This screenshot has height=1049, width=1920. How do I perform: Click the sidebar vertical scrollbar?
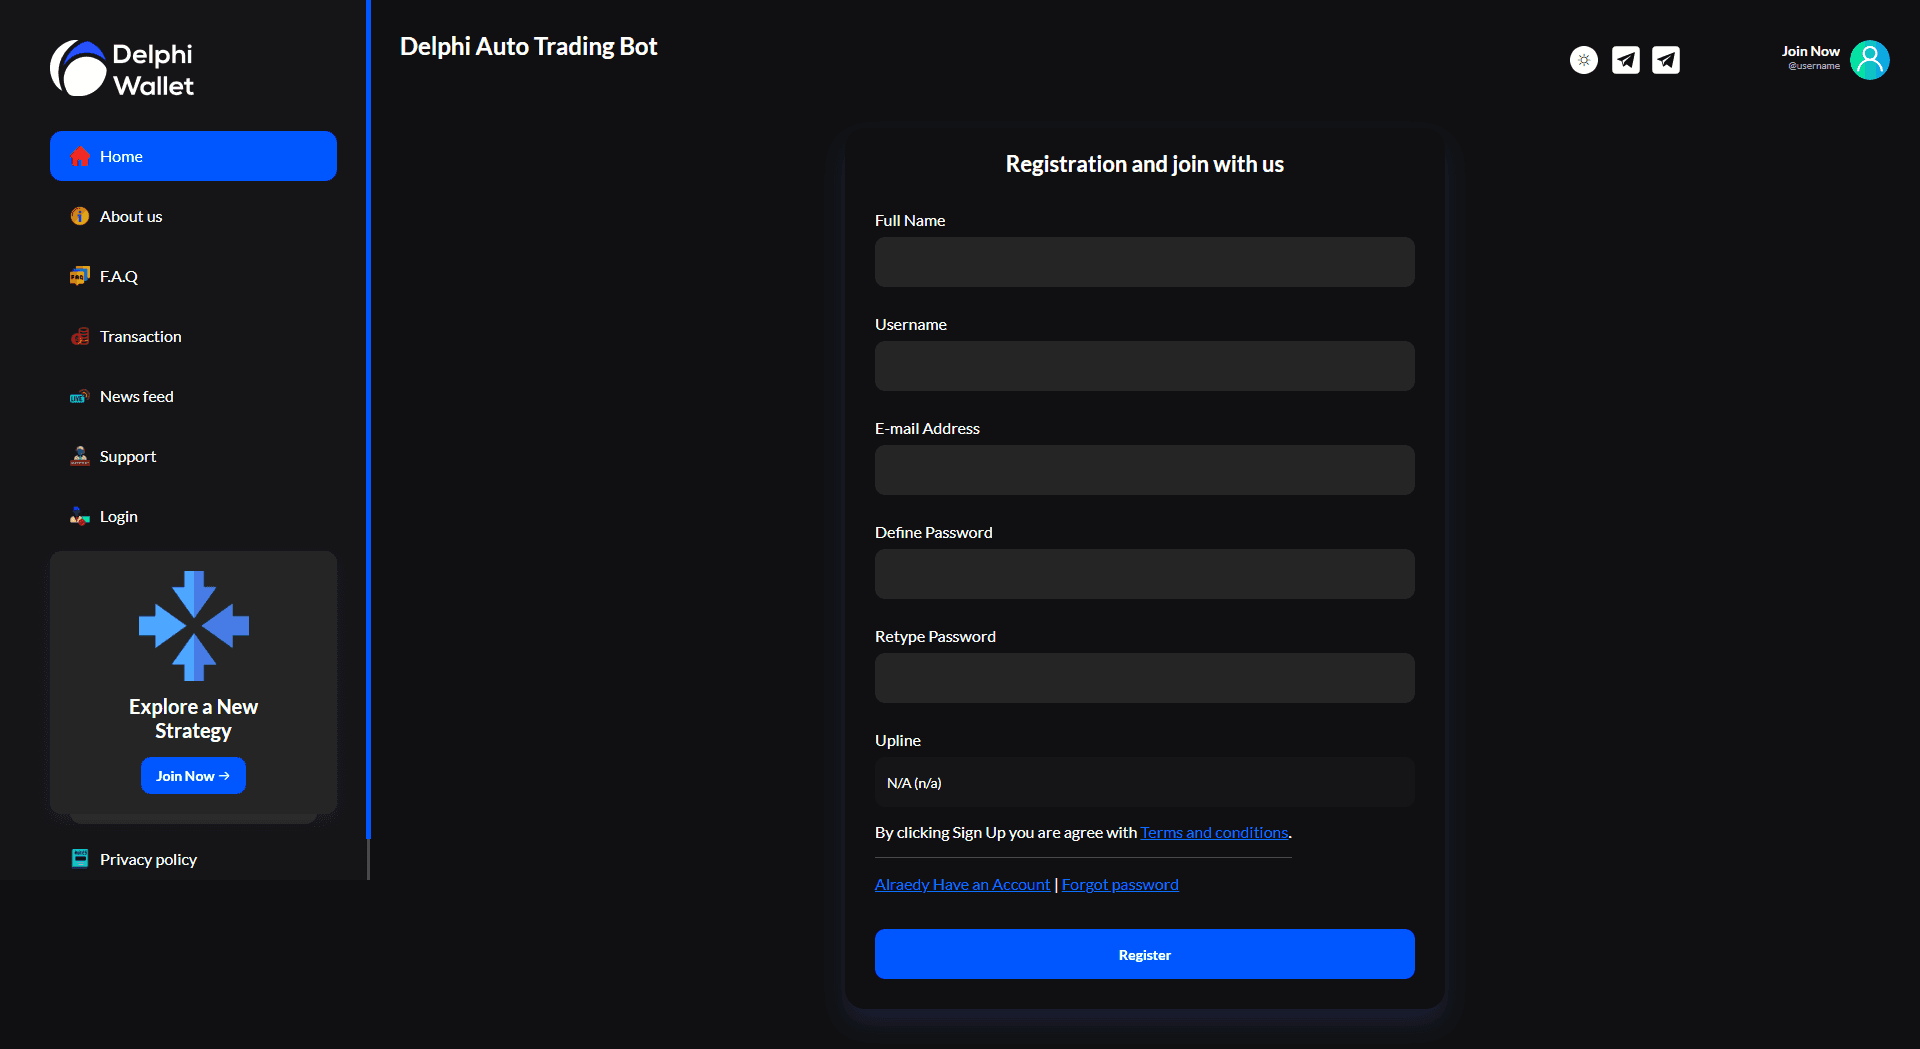(368, 420)
